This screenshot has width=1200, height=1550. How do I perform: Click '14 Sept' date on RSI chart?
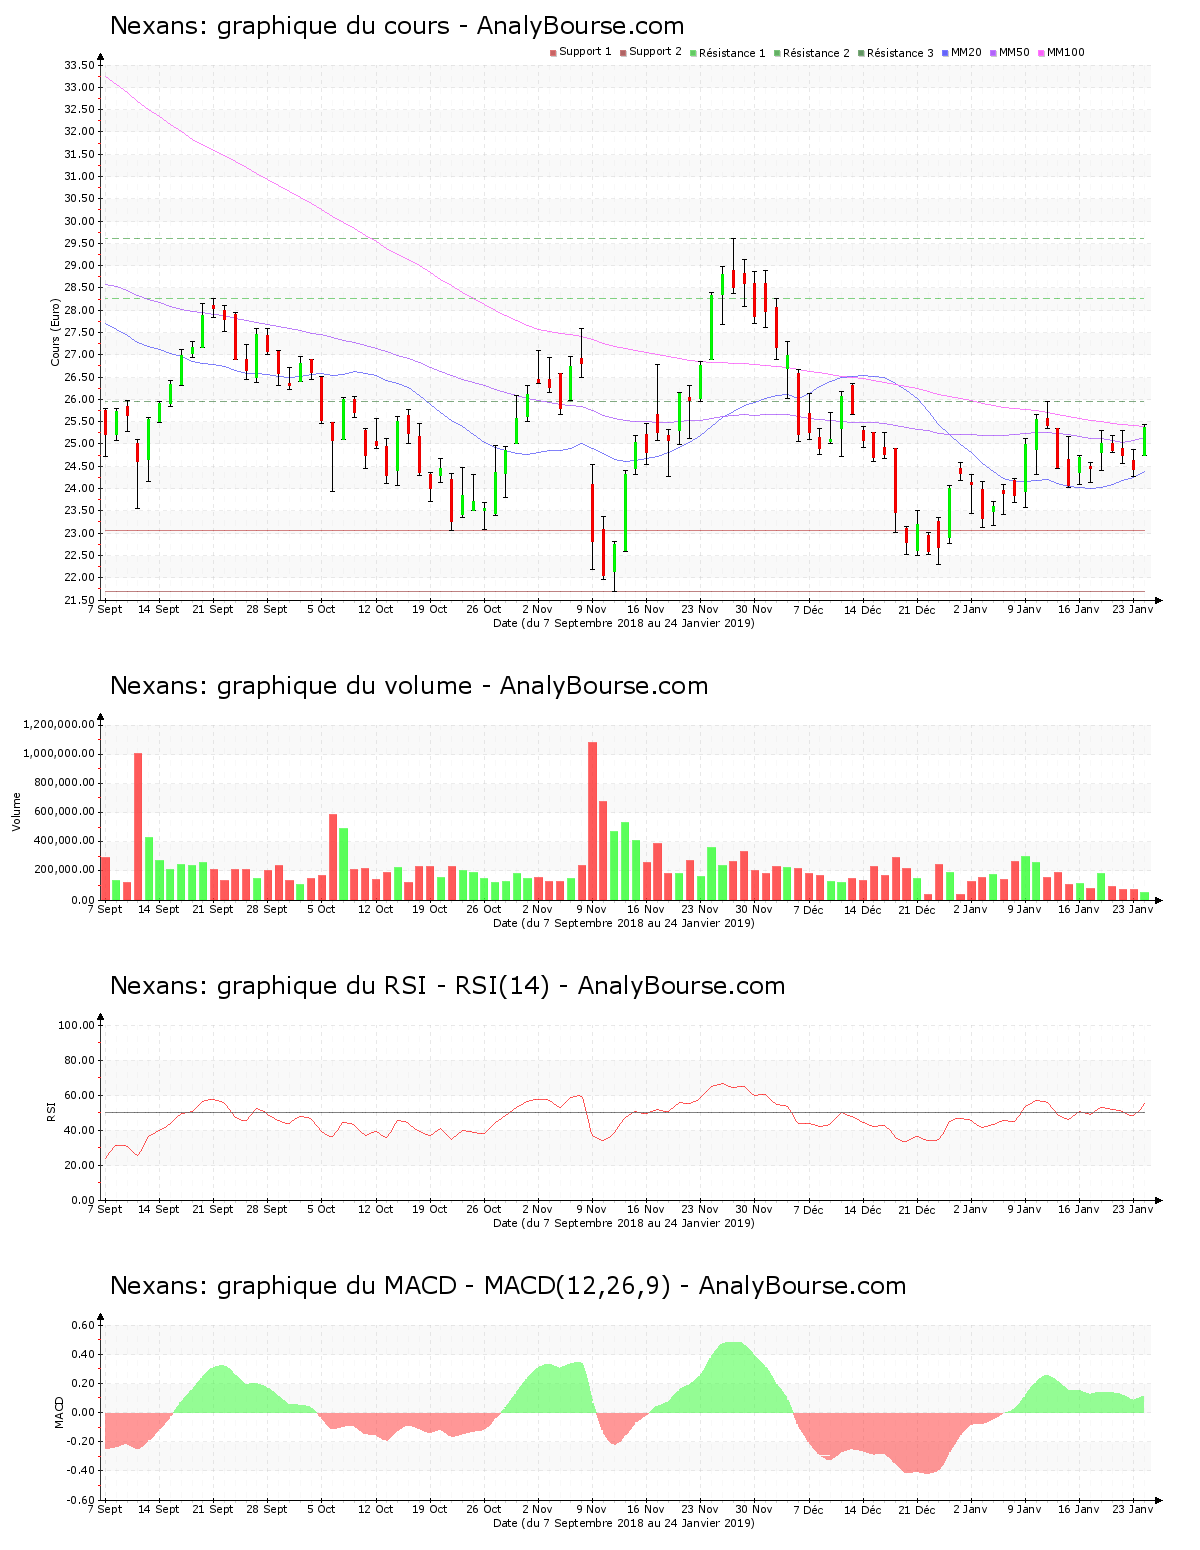(159, 1209)
